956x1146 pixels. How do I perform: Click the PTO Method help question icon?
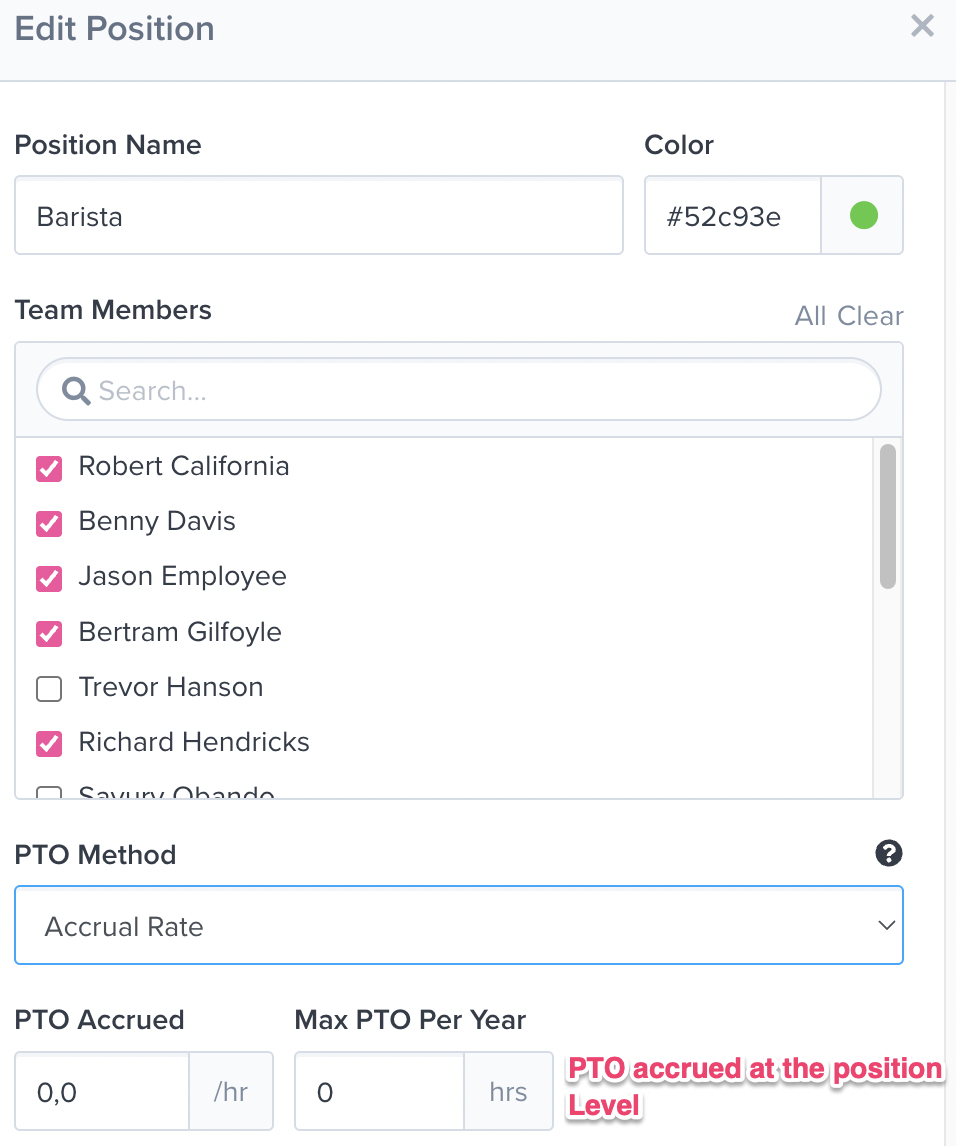[888, 853]
